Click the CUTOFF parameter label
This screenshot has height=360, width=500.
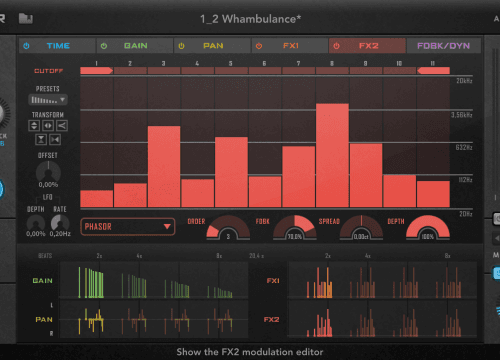pos(49,71)
